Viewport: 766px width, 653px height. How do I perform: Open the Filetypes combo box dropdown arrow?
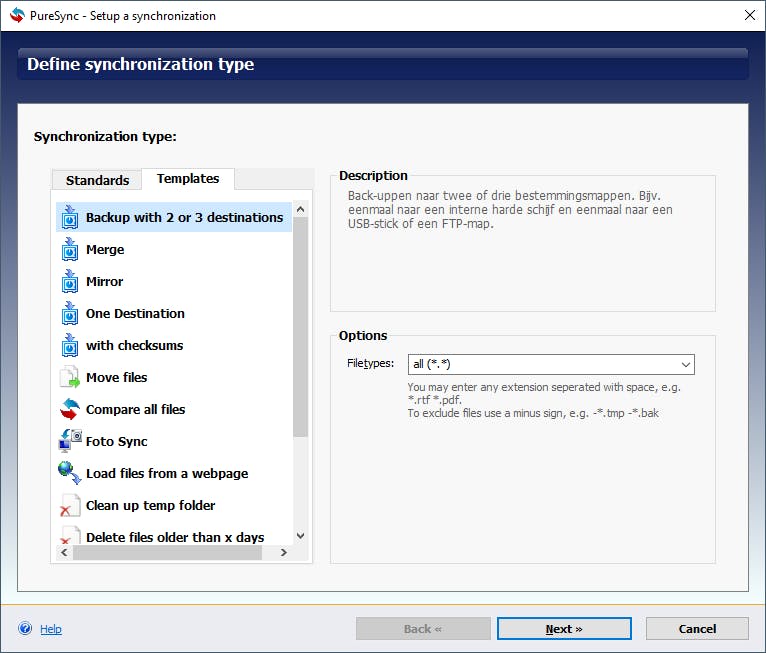click(x=685, y=364)
